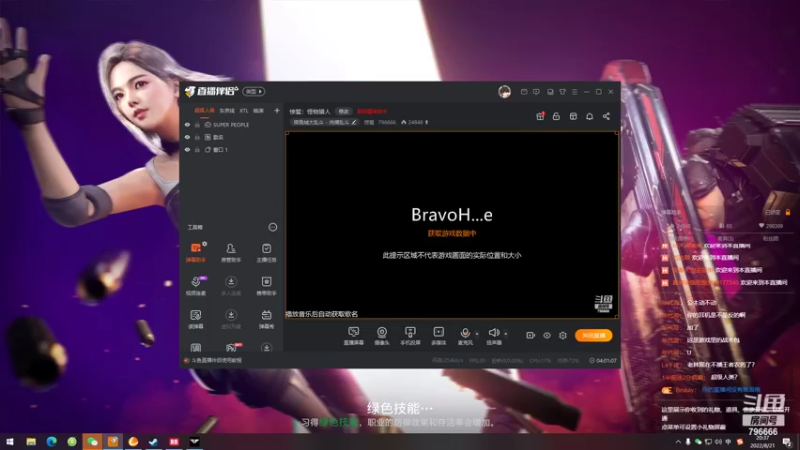
Task: Switch to the first red scene tab
Action: pyautogui.click(x=204, y=110)
